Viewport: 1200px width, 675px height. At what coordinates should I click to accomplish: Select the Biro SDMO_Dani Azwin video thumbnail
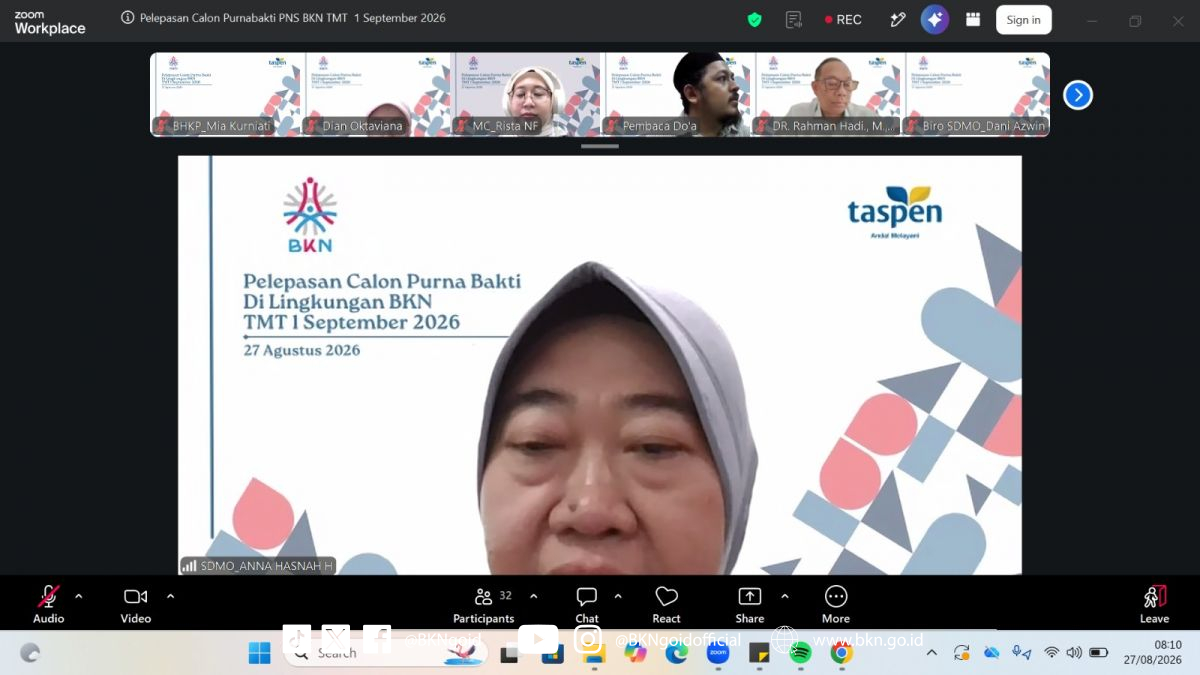976,94
